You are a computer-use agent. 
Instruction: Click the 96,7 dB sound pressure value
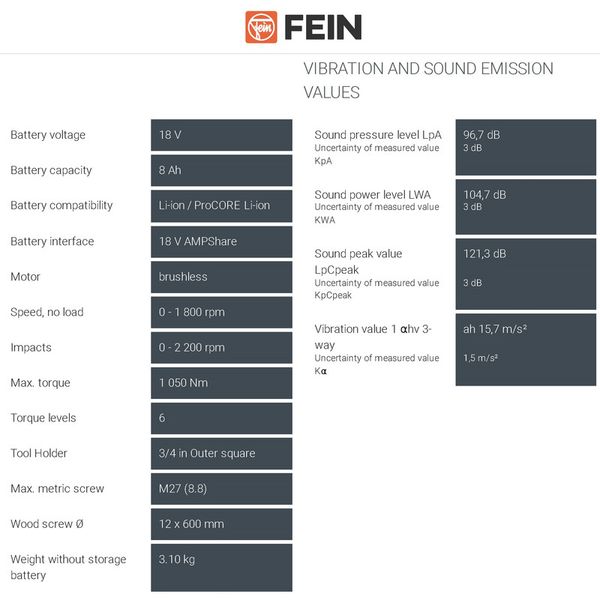click(x=484, y=133)
